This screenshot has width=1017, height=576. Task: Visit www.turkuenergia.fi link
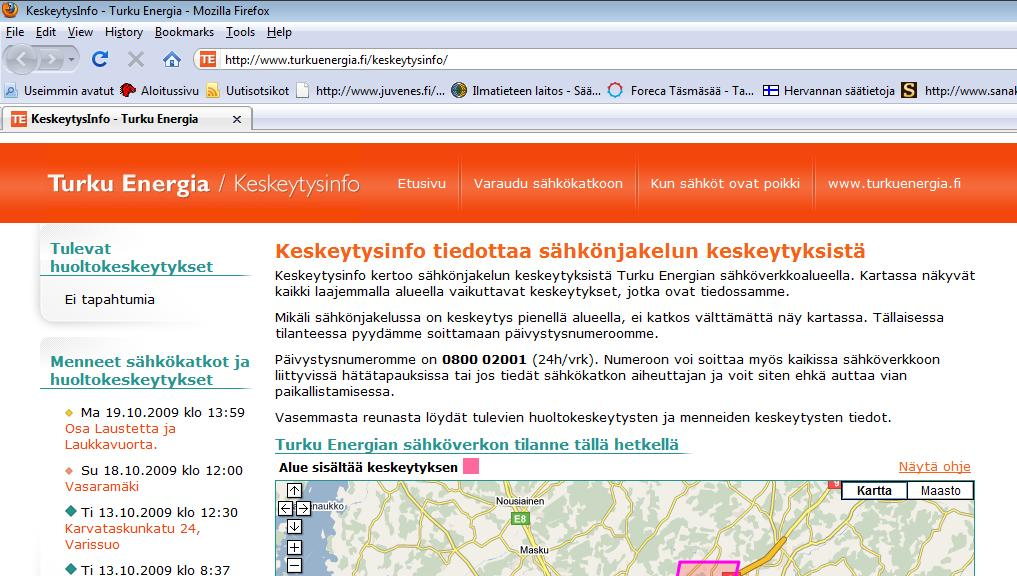pyautogui.click(x=894, y=184)
